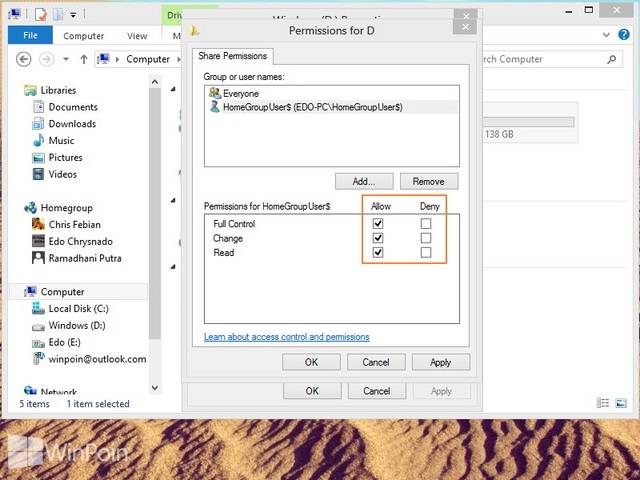Click the Everyone group icon

point(215,93)
